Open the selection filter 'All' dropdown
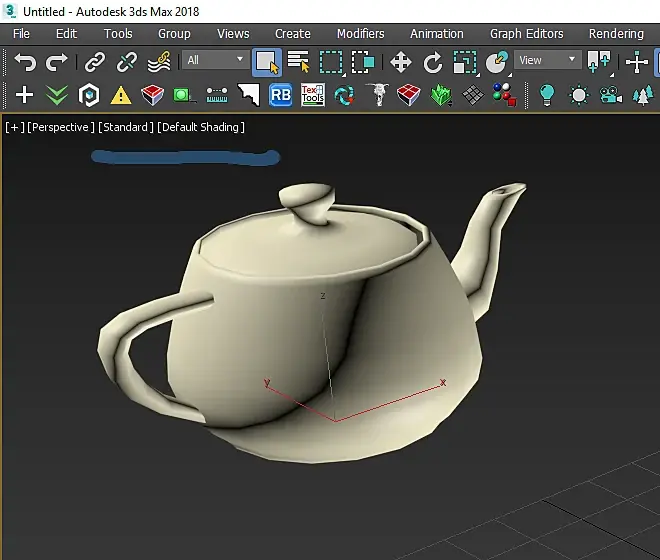Screen dimensions: 660x560 pos(215,60)
